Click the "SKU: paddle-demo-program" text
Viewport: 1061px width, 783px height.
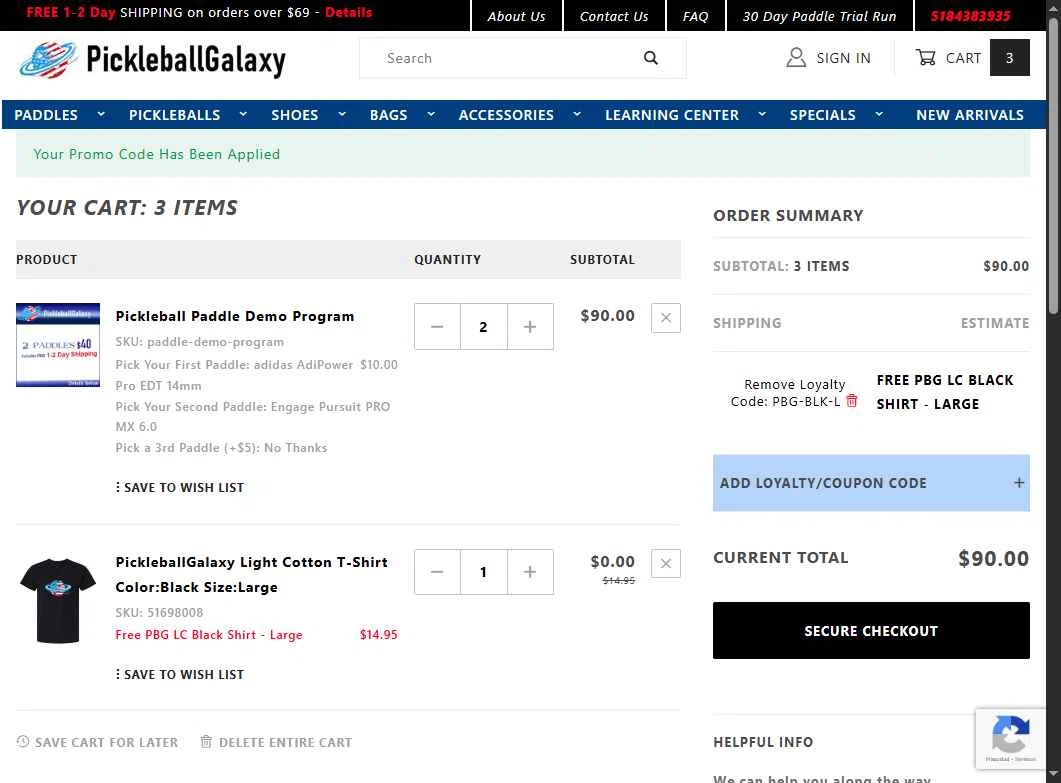pos(199,342)
